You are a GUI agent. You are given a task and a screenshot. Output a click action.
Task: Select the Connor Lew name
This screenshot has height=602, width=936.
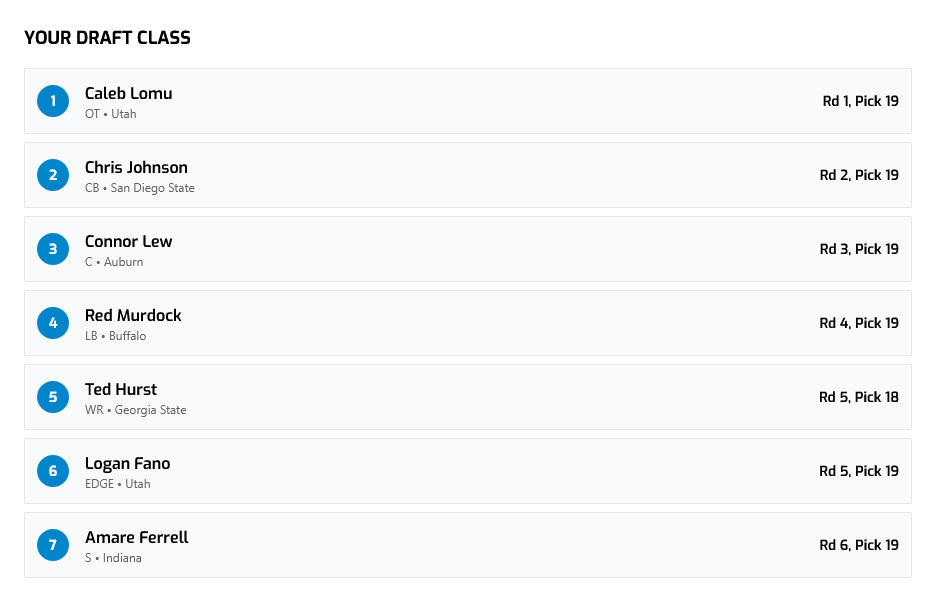coord(128,241)
